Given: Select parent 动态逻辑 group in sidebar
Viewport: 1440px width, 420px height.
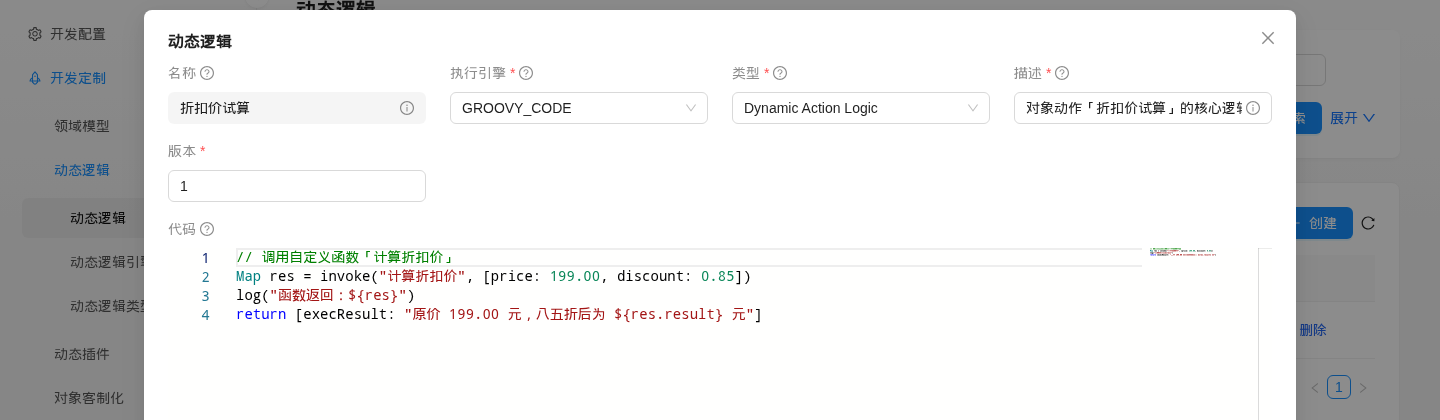Looking at the screenshot, I should (82, 170).
